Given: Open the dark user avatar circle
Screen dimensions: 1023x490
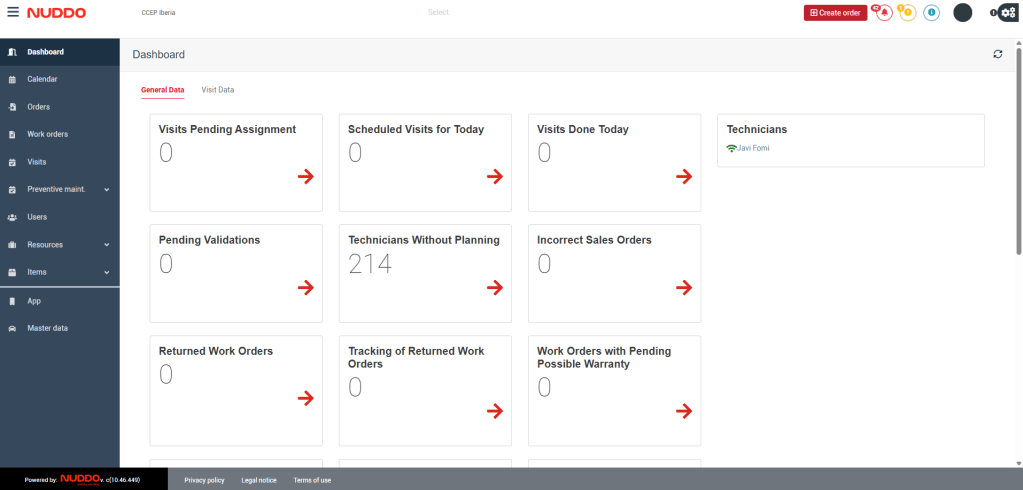Looking at the screenshot, I should 962,13.
